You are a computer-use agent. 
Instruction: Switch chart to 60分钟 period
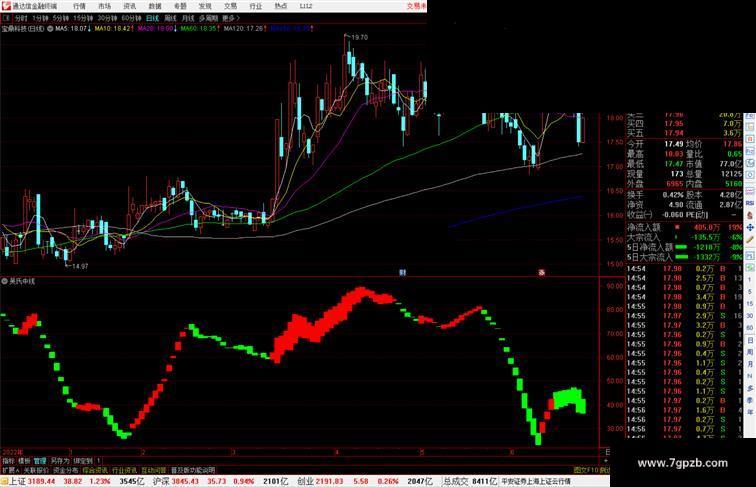131,18
